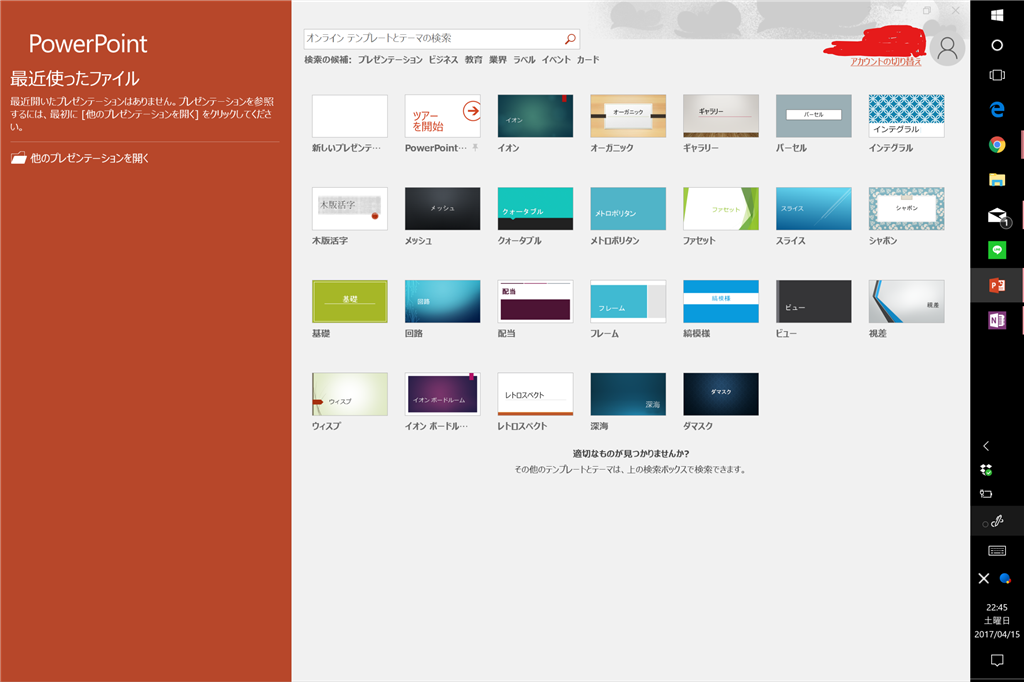This screenshot has height=682, width=1024.
Task: Click the Cortana circle icon in taskbar
Action: [997, 45]
